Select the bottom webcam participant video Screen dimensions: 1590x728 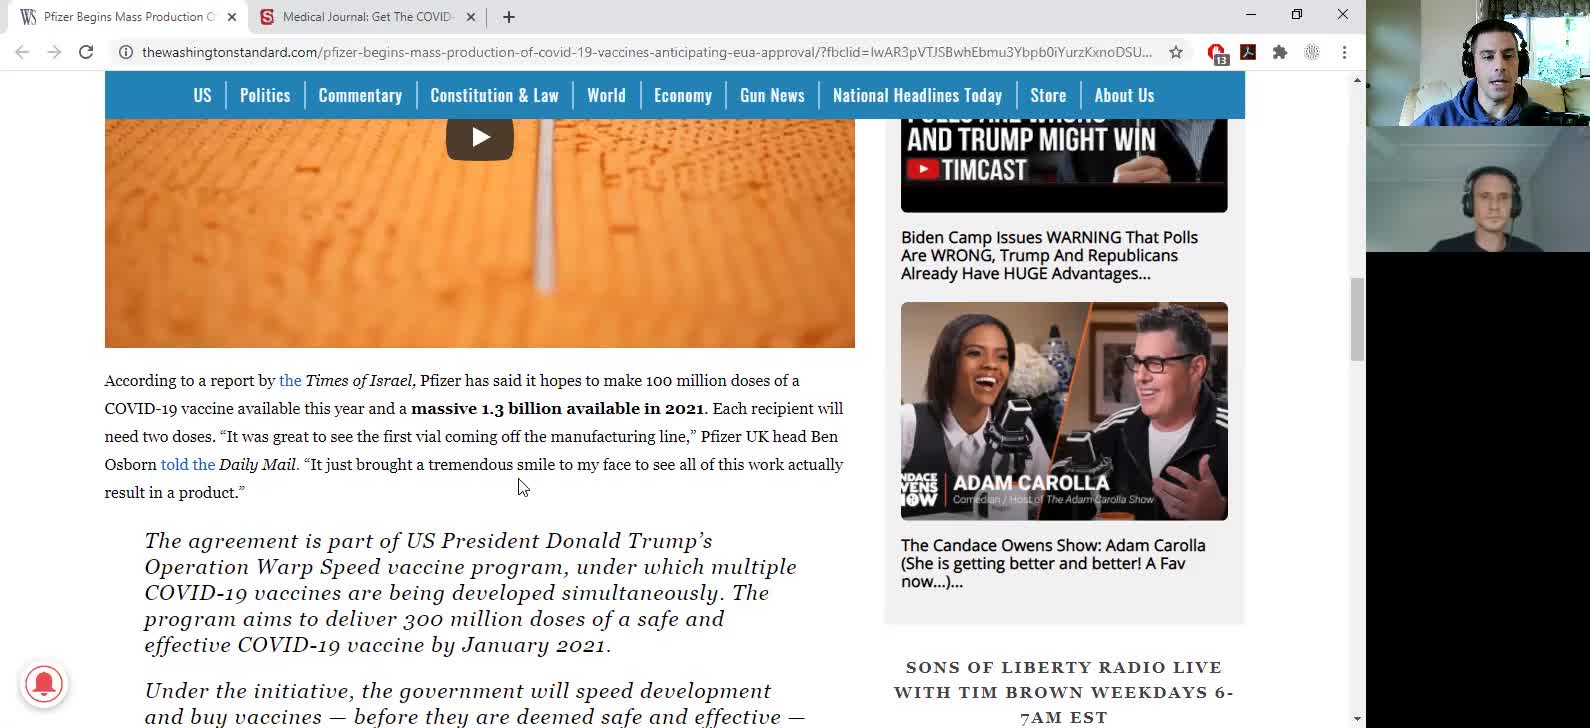click(1478, 189)
